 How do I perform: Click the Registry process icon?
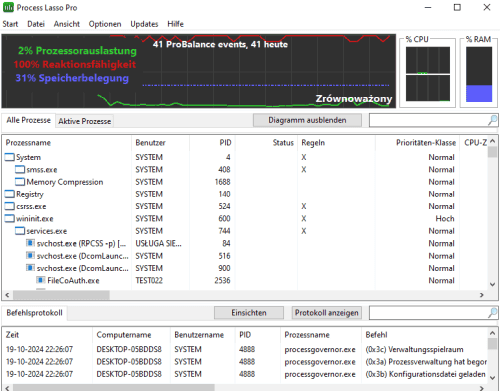(x=10, y=194)
